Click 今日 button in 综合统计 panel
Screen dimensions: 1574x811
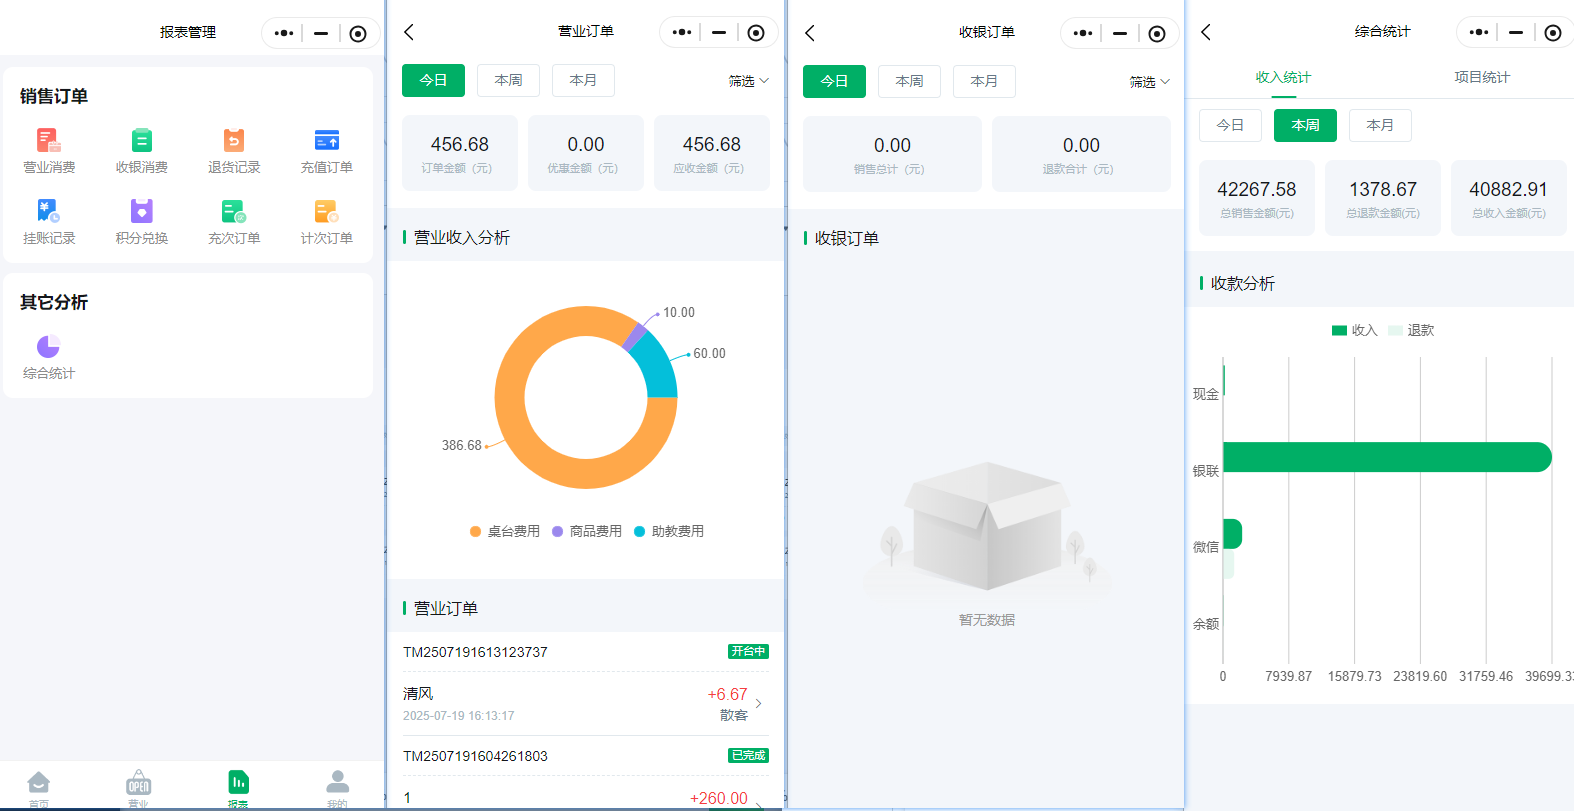coord(1230,125)
